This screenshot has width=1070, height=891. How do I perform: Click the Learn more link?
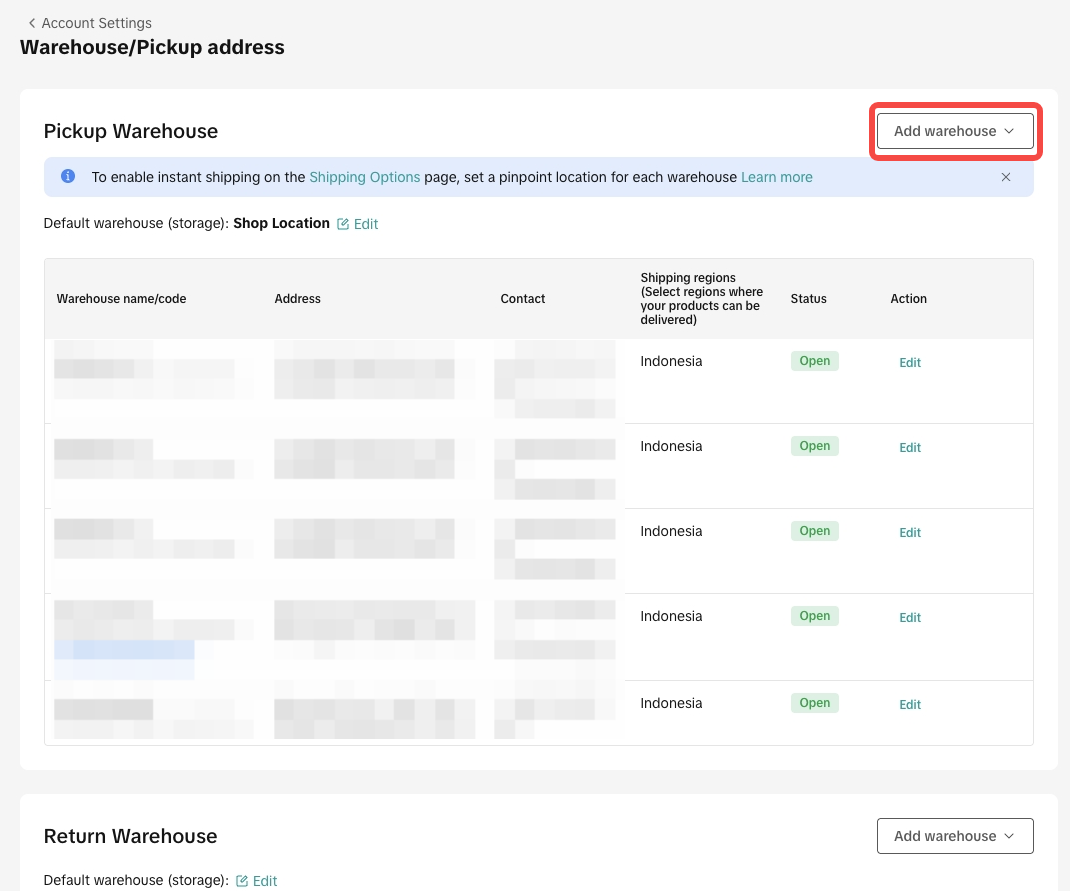point(776,177)
